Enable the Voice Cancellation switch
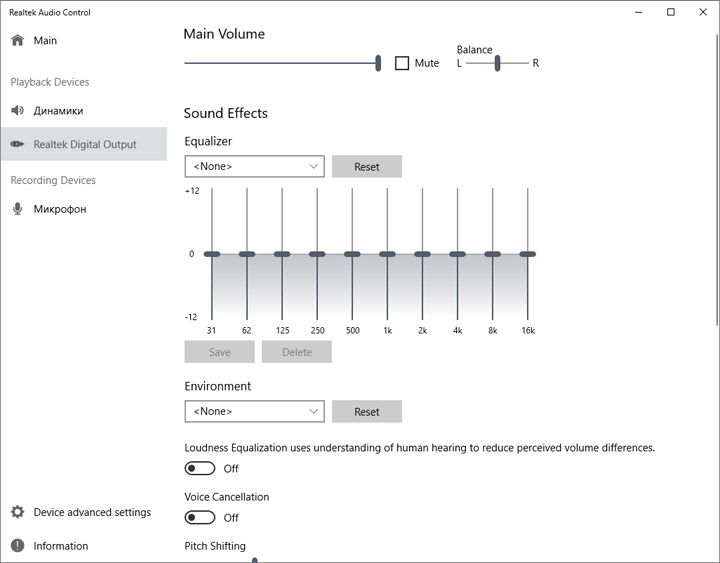The height and width of the screenshot is (563, 720). (200, 517)
